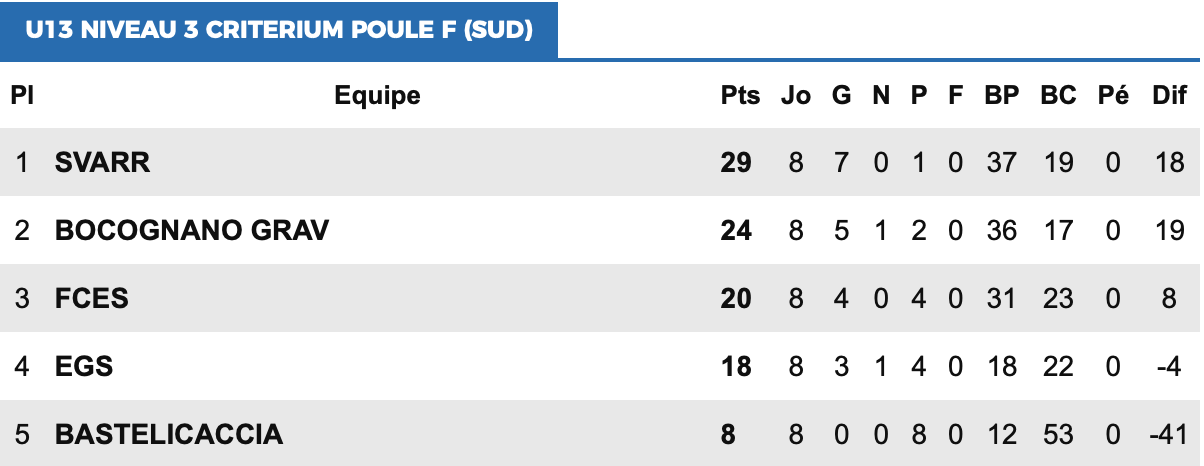
Task: Click the Pts column header
Action: [x=740, y=96]
